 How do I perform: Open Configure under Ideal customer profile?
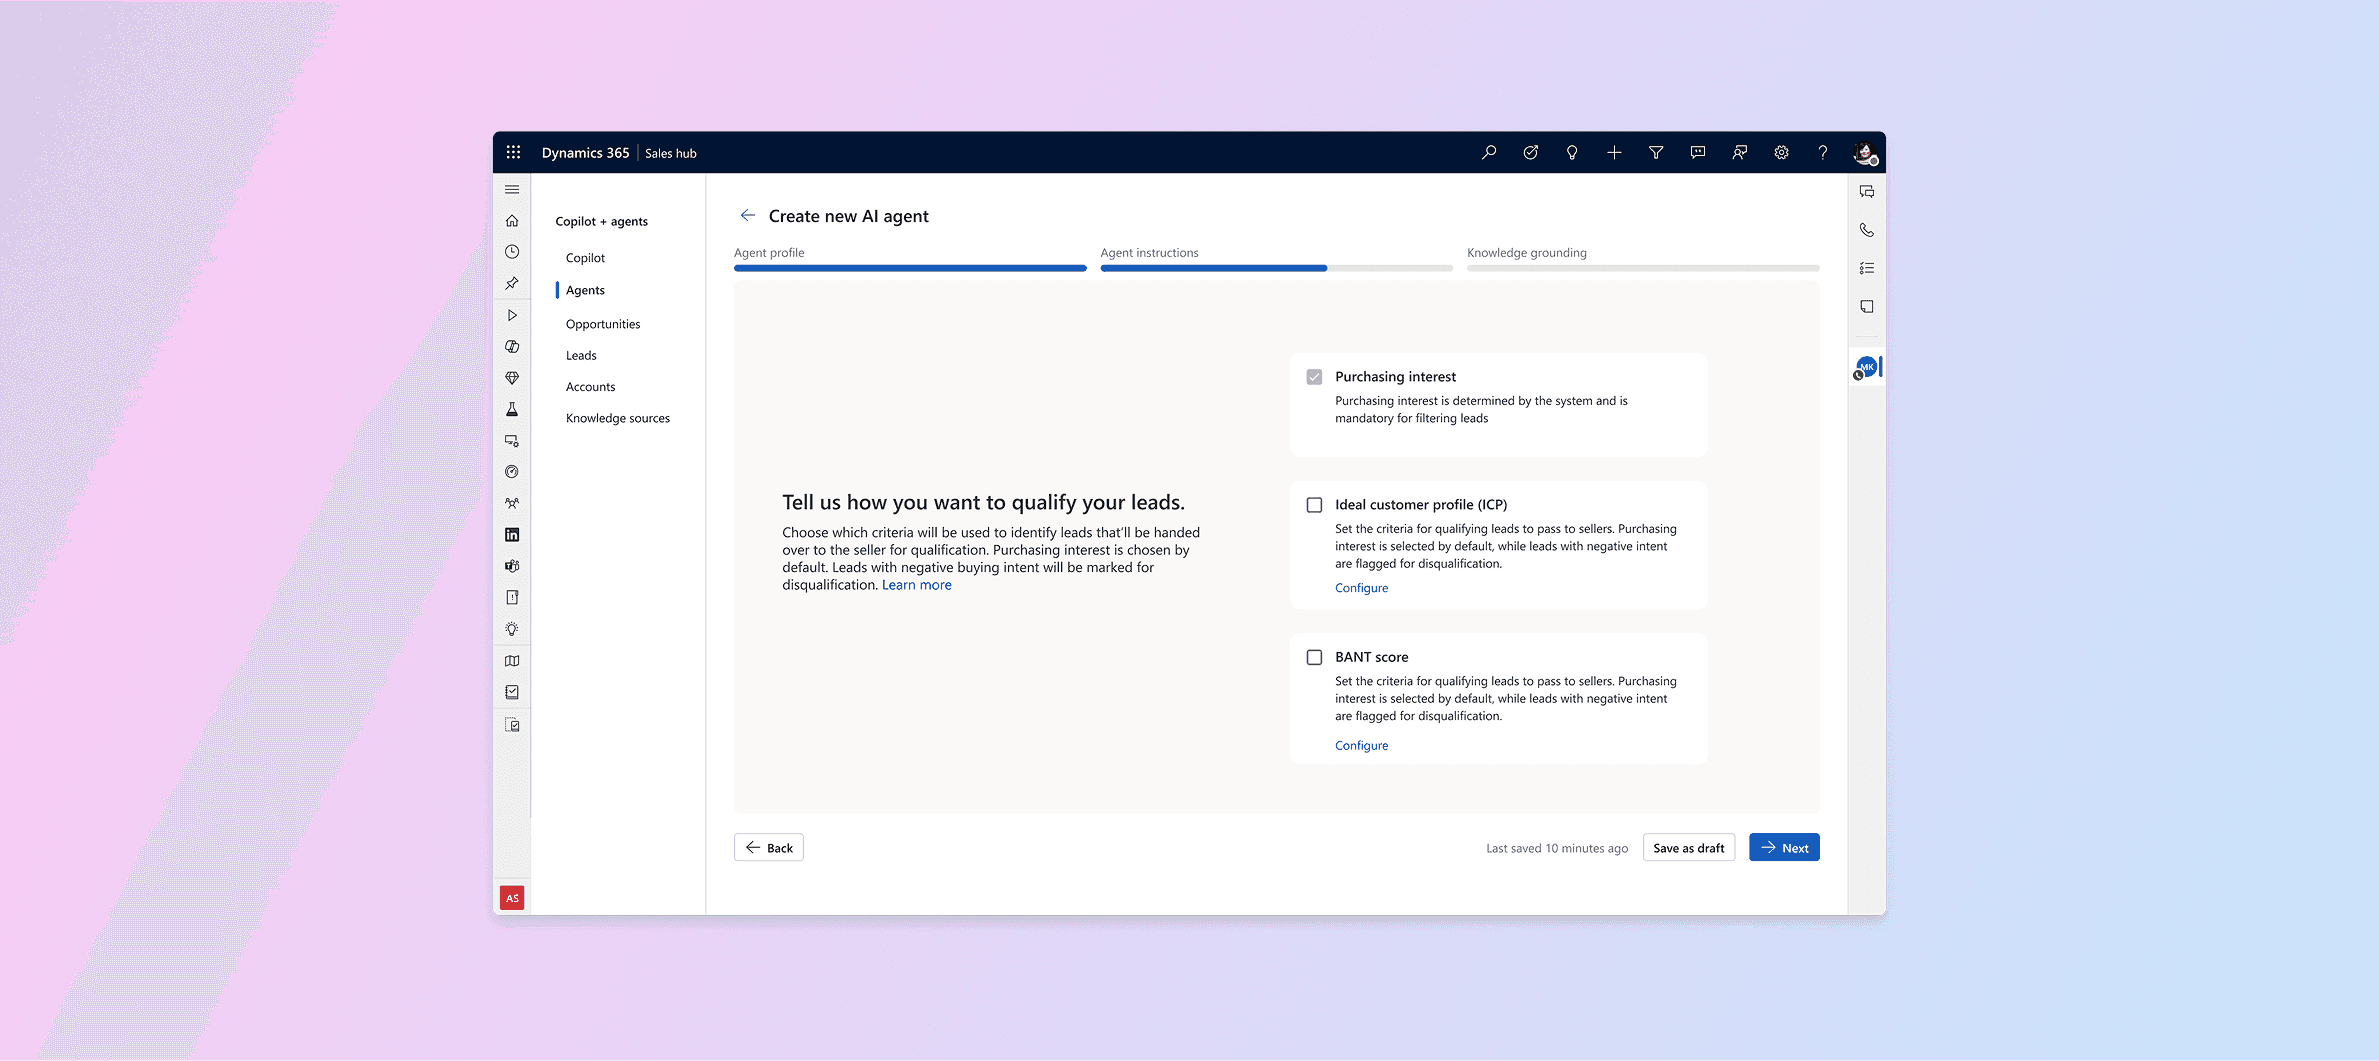coord(1361,588)
